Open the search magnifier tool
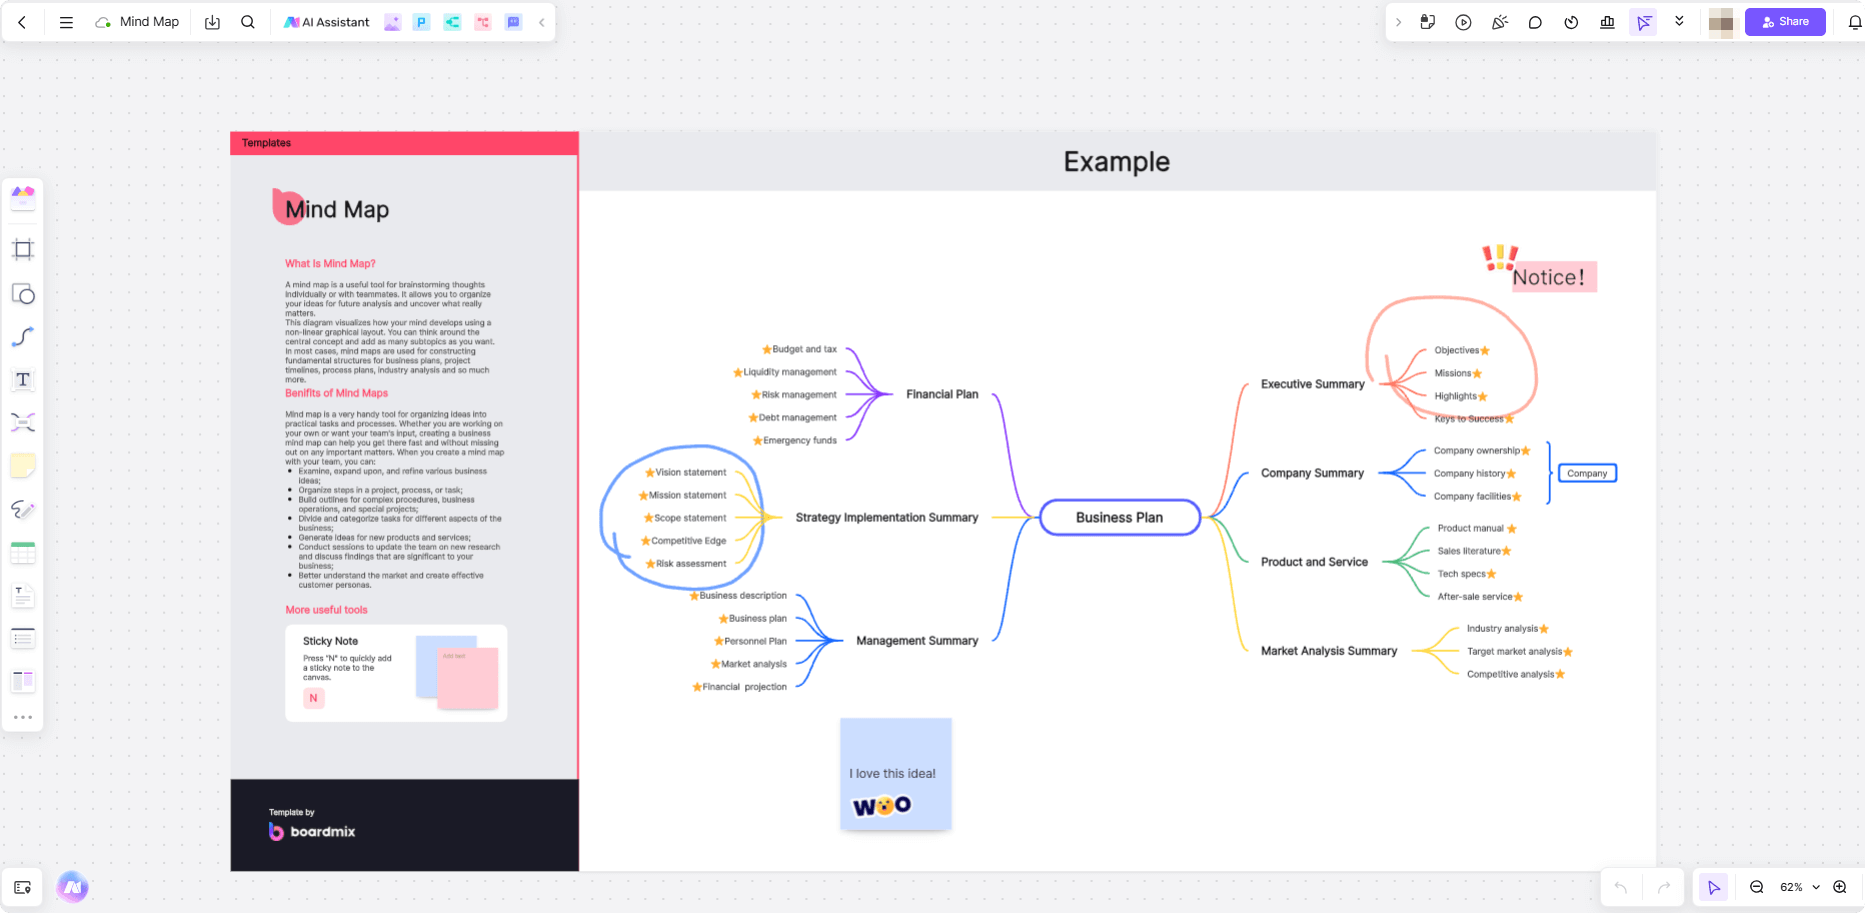Image resolution: width=1865 pixels, height=913 pixels. [x=248, y=22]
